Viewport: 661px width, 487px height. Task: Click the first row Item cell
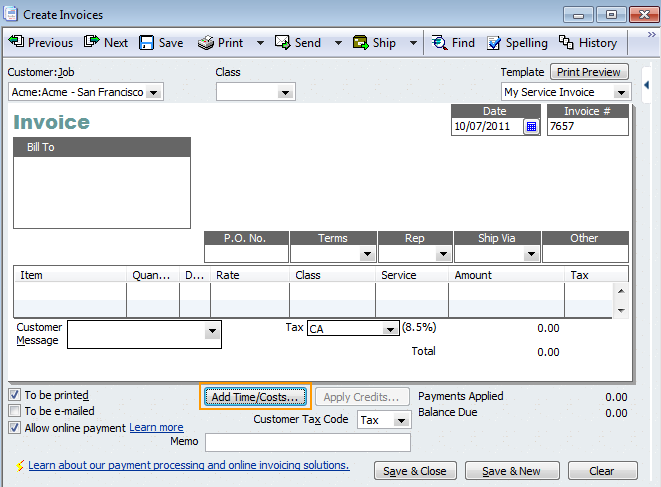point(70,291)
